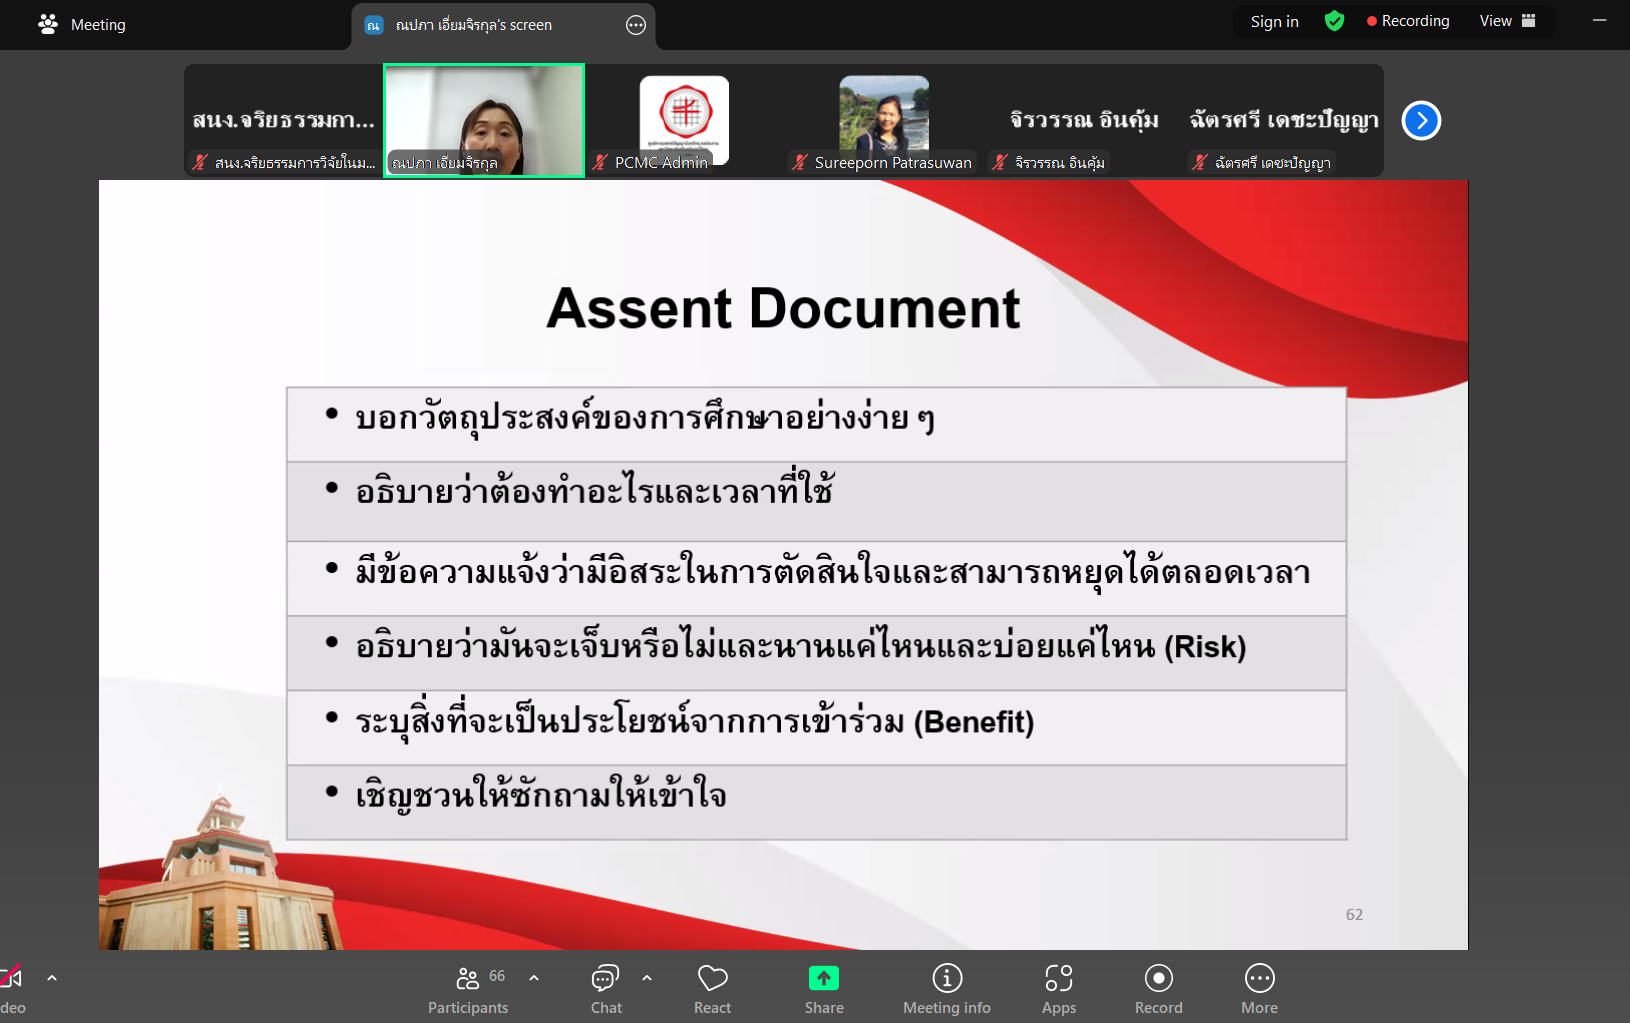Start recording with the Record button
Viewport: 1630px width, 1023px height.
tap(1158, 988)
